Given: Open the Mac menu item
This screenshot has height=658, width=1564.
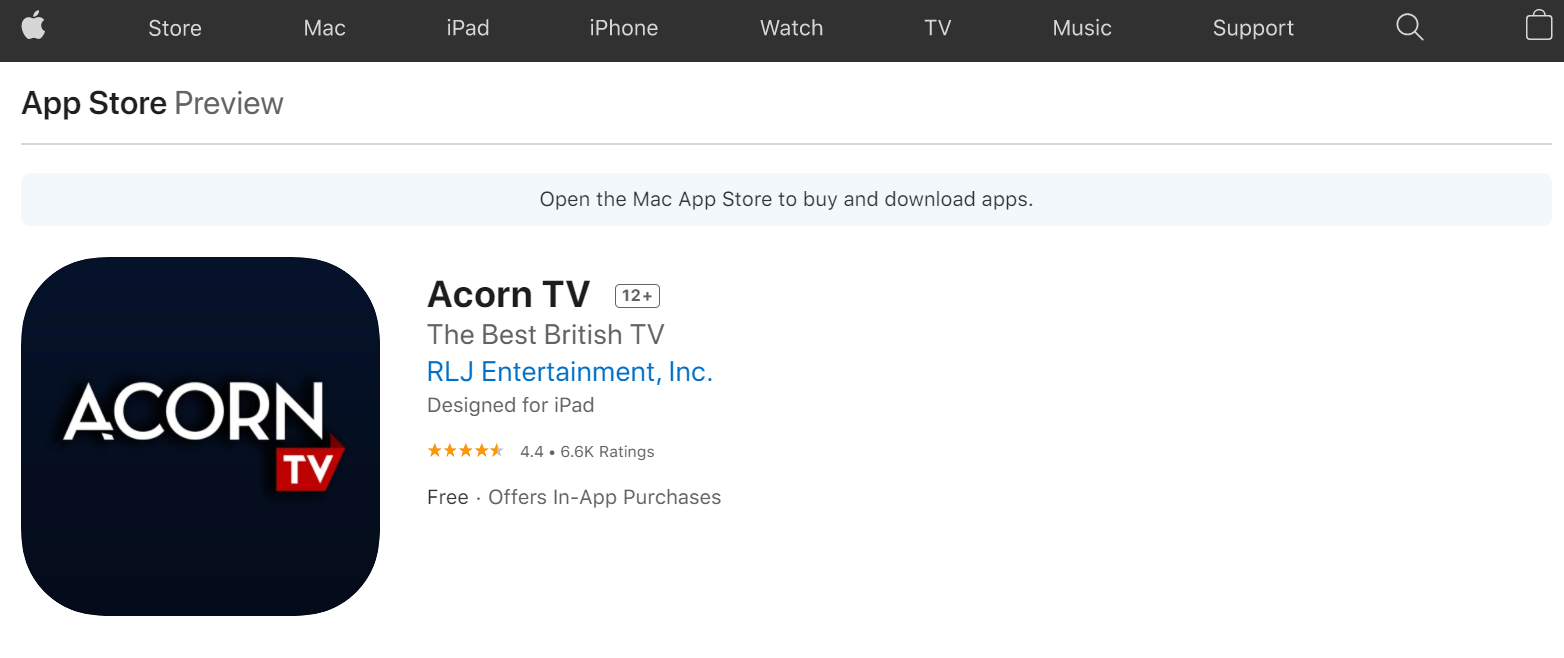Looking at the screenshot, I should tap(325, 28).
